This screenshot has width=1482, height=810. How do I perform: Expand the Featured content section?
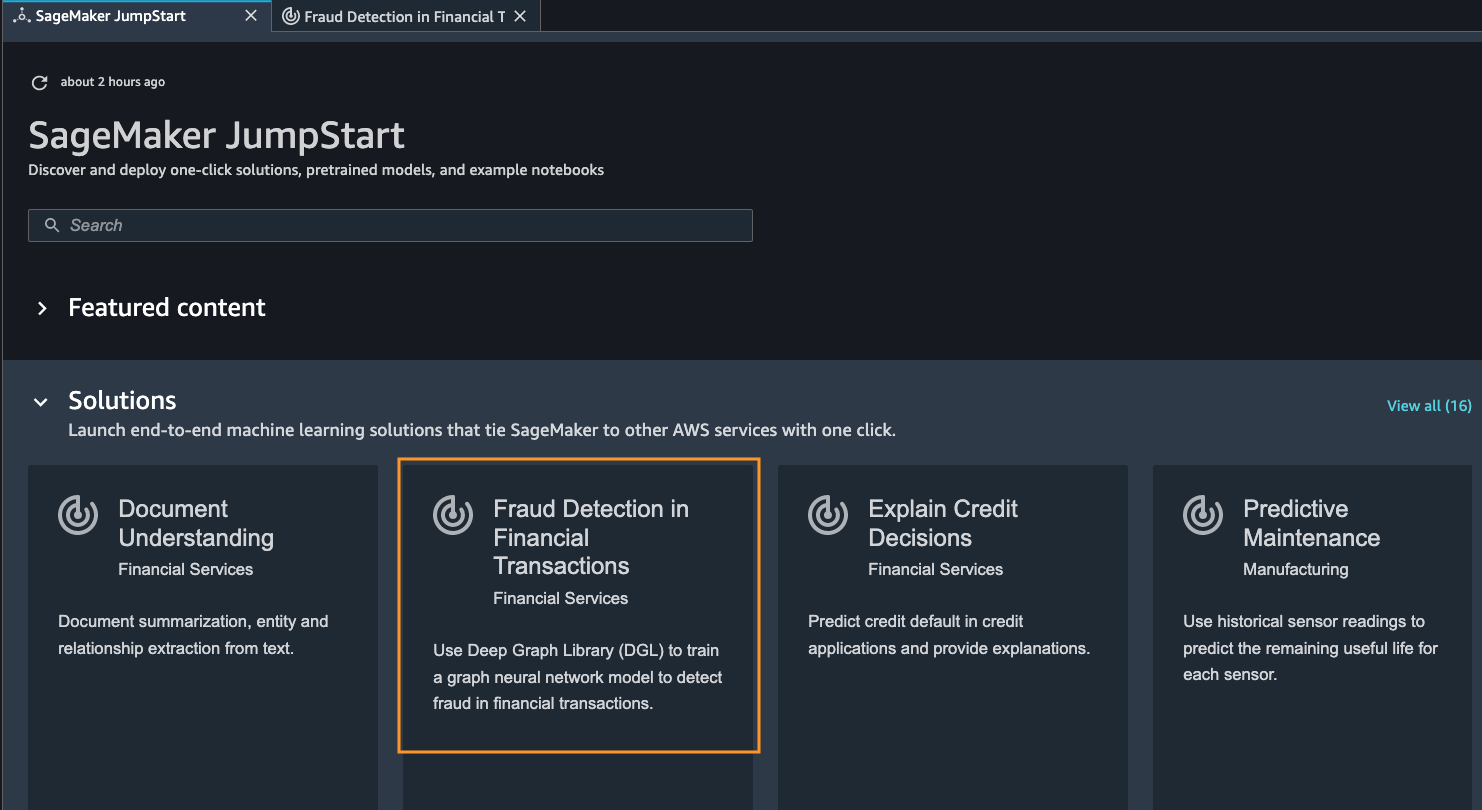tap(42, 308)
